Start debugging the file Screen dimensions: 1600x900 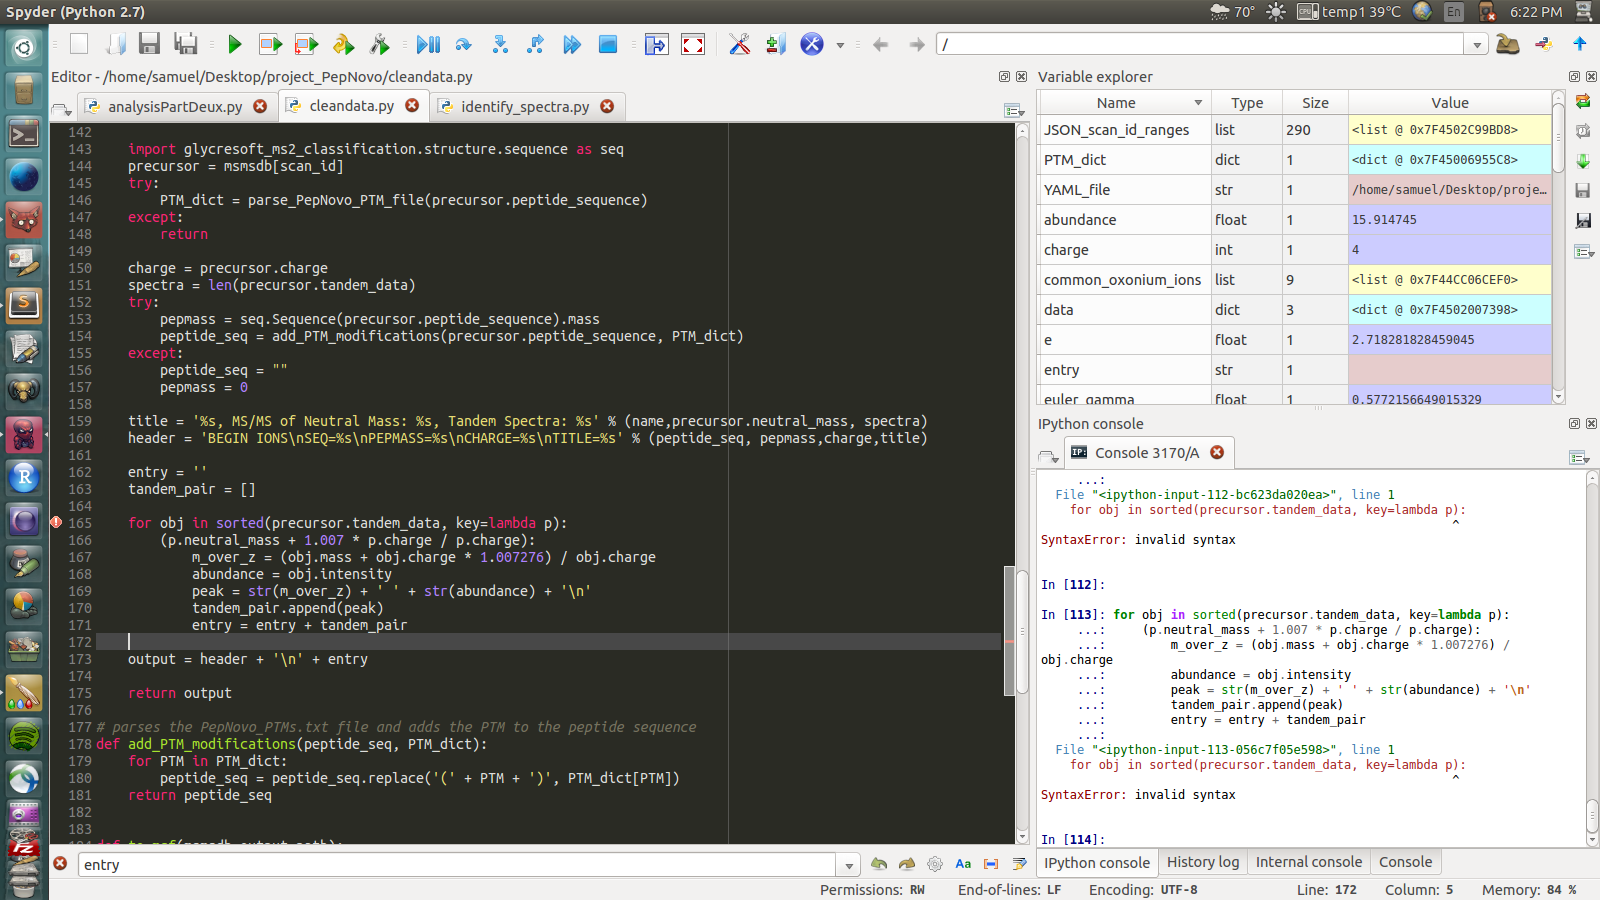[428, 44]
